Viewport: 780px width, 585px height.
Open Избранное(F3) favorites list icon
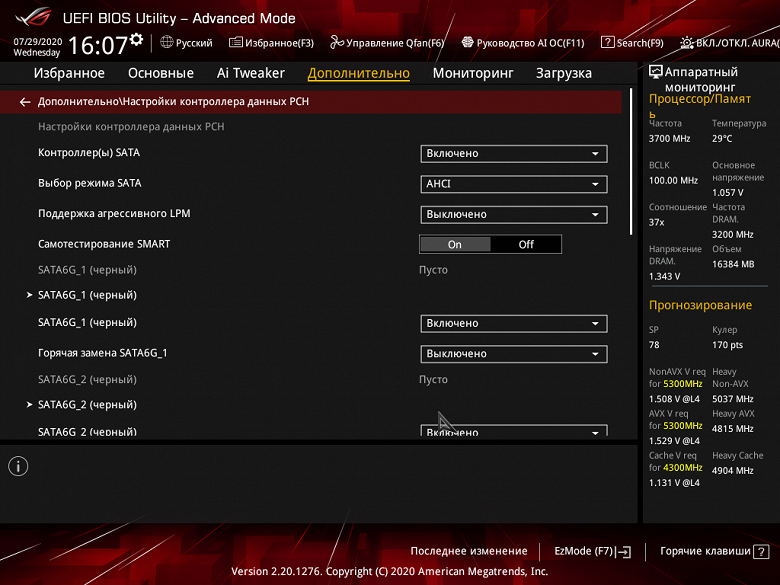(235, 42)
